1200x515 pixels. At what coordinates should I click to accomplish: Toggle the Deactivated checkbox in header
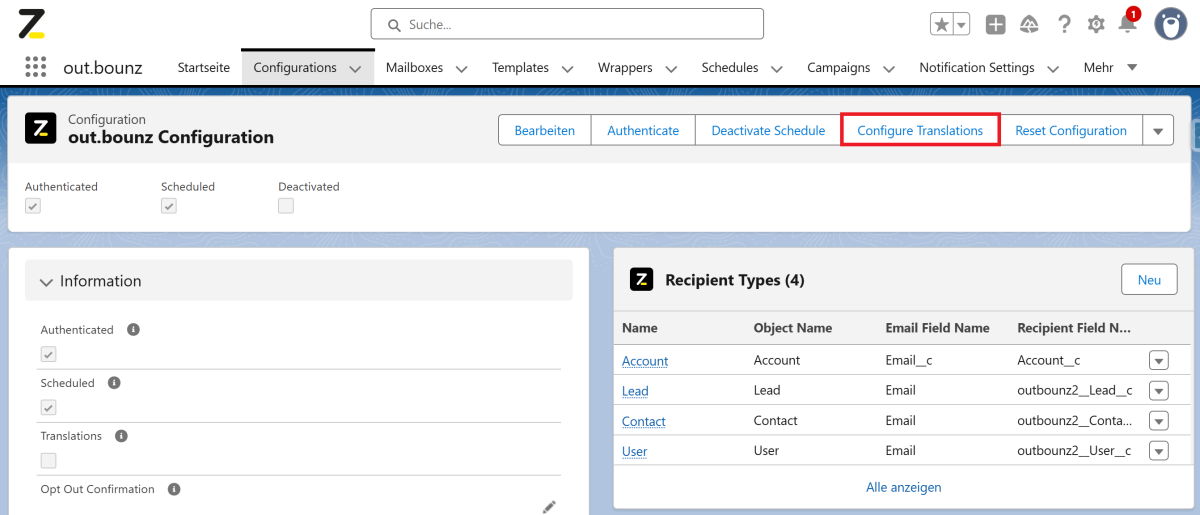click(286, 205)
